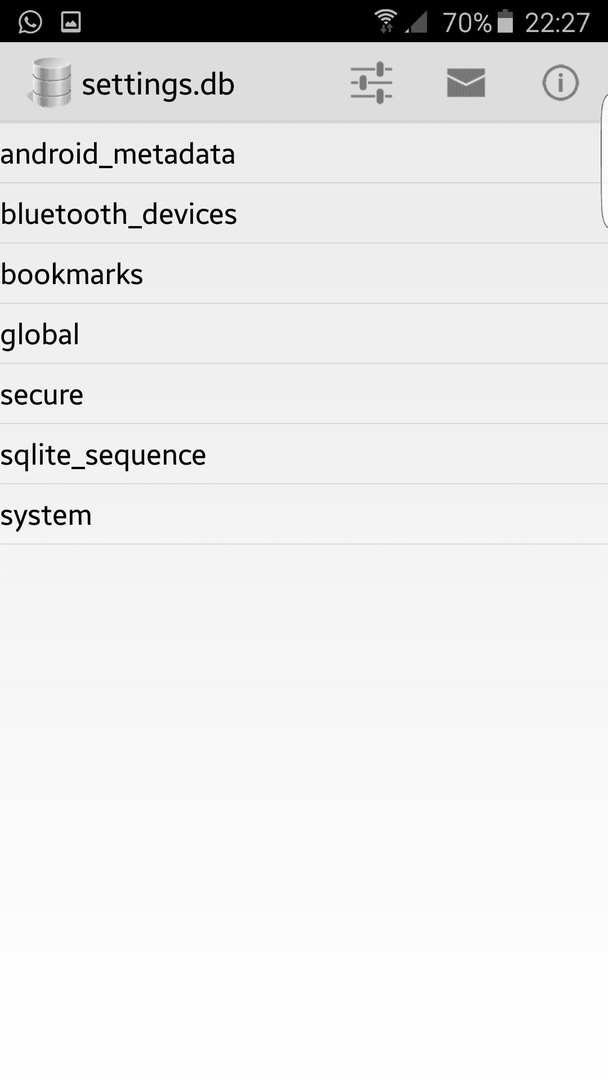The image size is (608, 1080).
Task: Tap the Wi-Fi status icon
Action: tap(386, 22)
